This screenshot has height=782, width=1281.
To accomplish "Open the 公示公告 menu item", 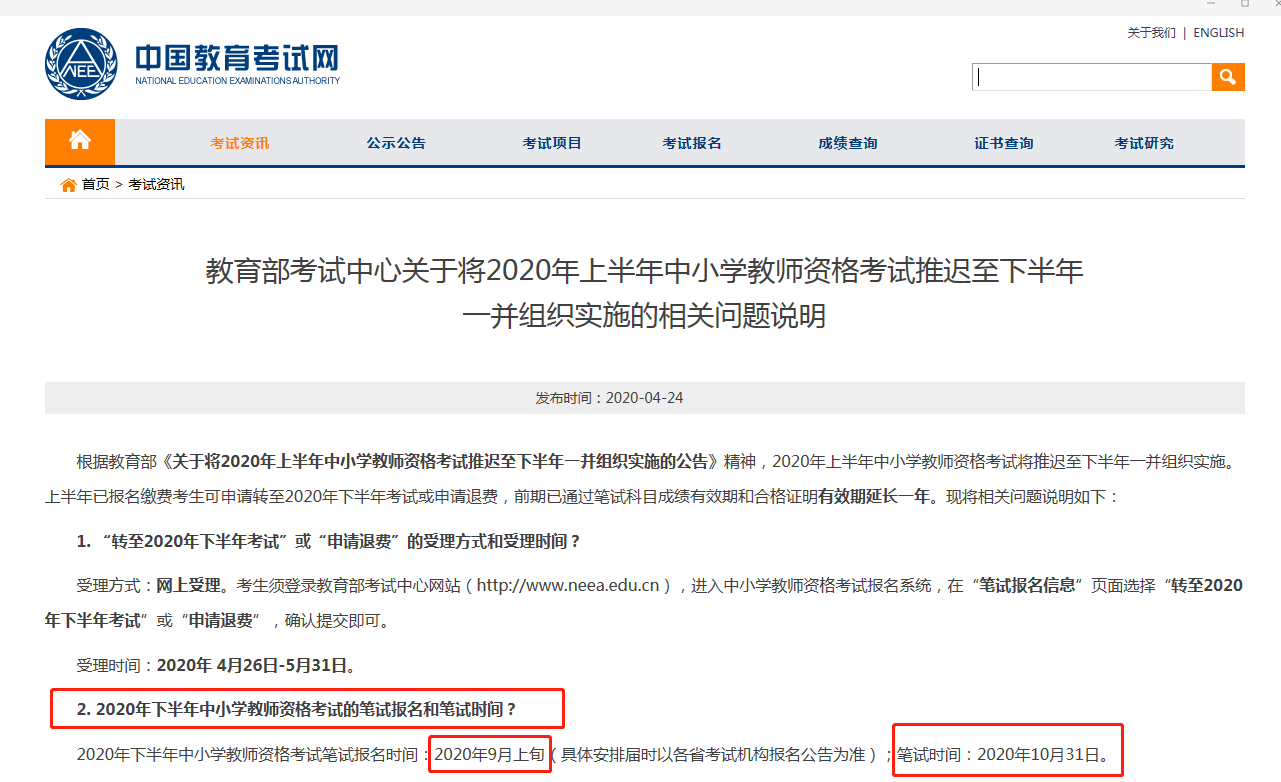I will point(396,143).
